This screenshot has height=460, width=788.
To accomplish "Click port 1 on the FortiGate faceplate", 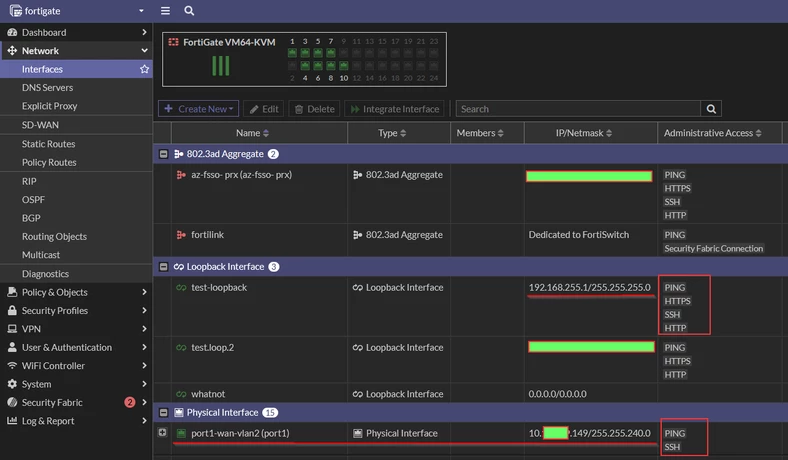I will 292,53.
